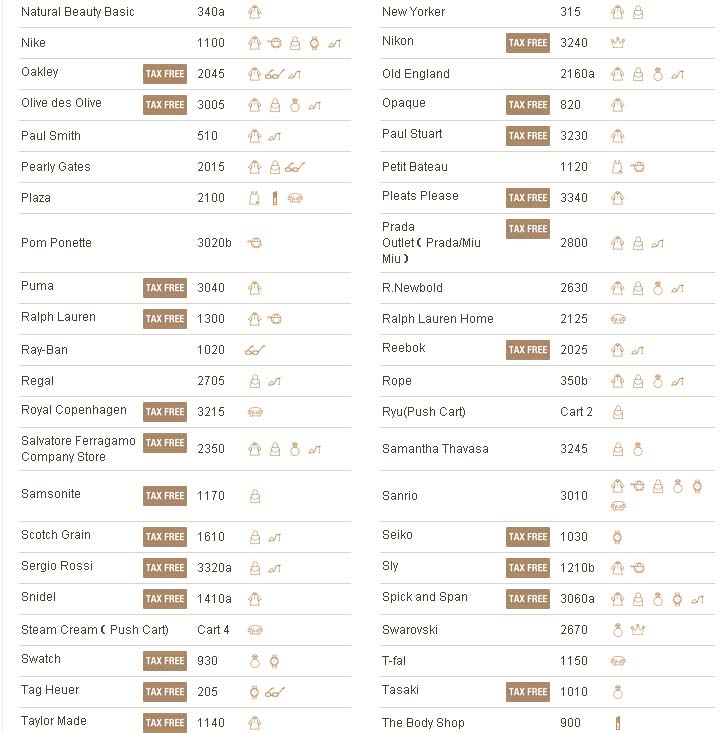Image resolution: width=724 pixels, height=733 pixels.
Task: Click the crown icon in Swarovski row
Action: [x=637, y=630]
